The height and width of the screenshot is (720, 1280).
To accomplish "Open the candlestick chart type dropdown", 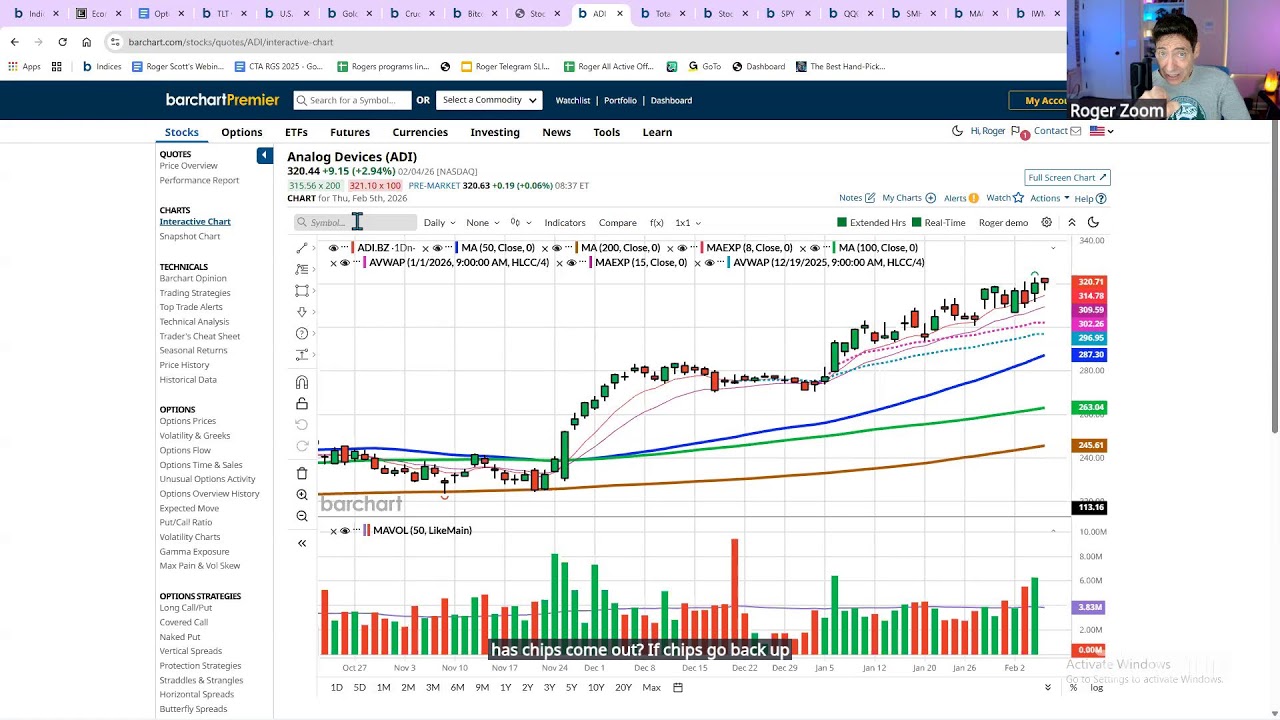I will click(x=520, y=223).
